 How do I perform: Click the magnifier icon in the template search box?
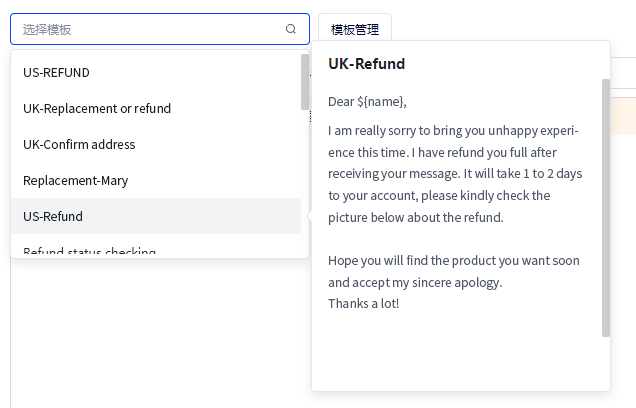click(x=291, y=29)
